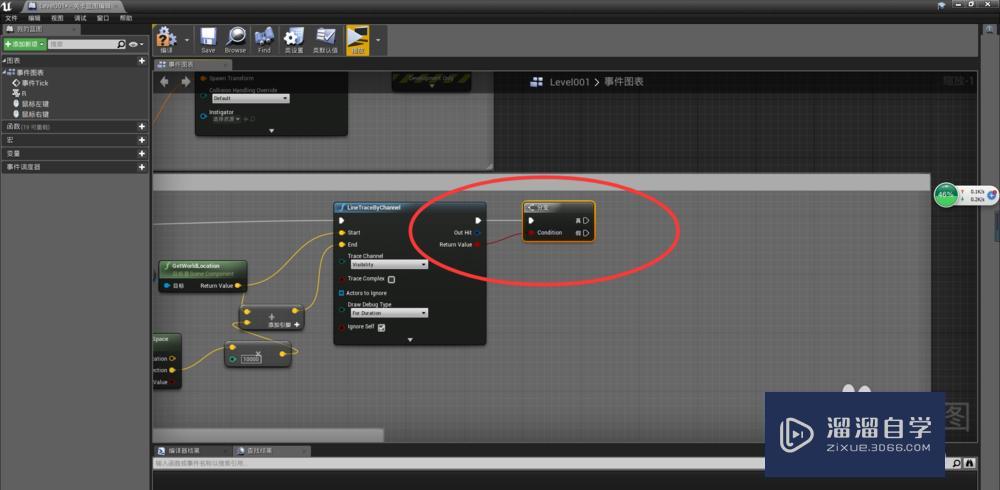
Task: Click the graph navigate forward arrow
Action: [x=186, y=82]
